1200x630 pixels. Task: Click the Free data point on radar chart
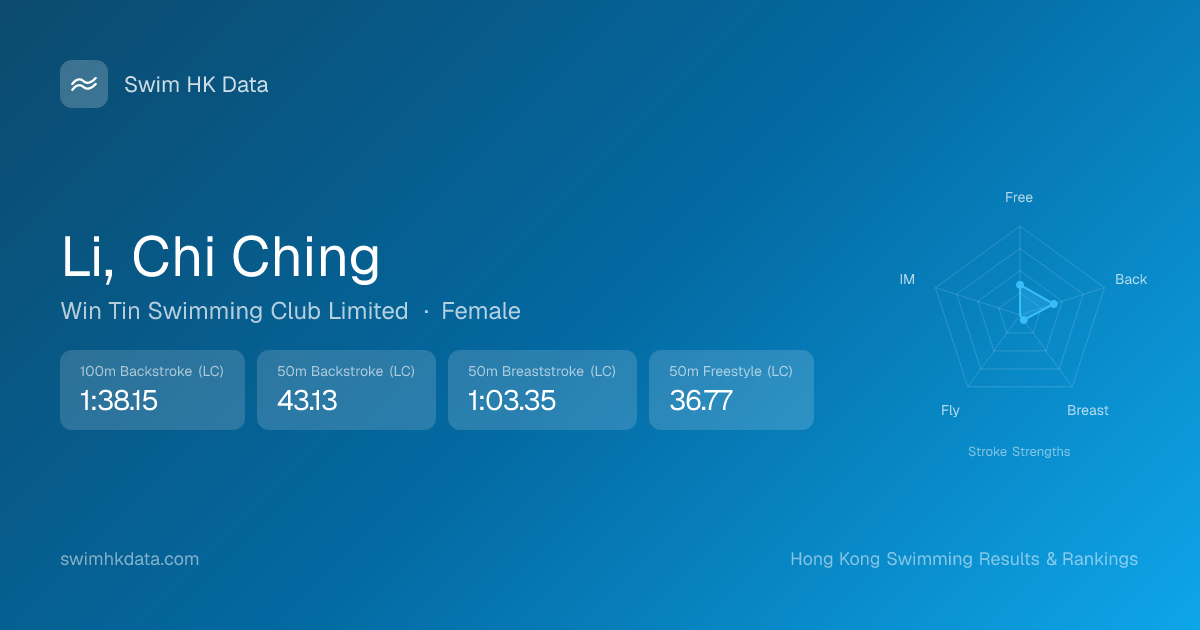tap(1019, 285)
